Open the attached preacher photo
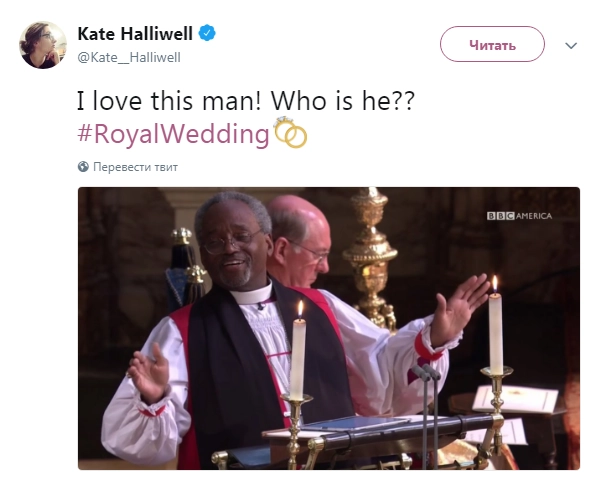The image size is (610, 479). pos(329,328)
